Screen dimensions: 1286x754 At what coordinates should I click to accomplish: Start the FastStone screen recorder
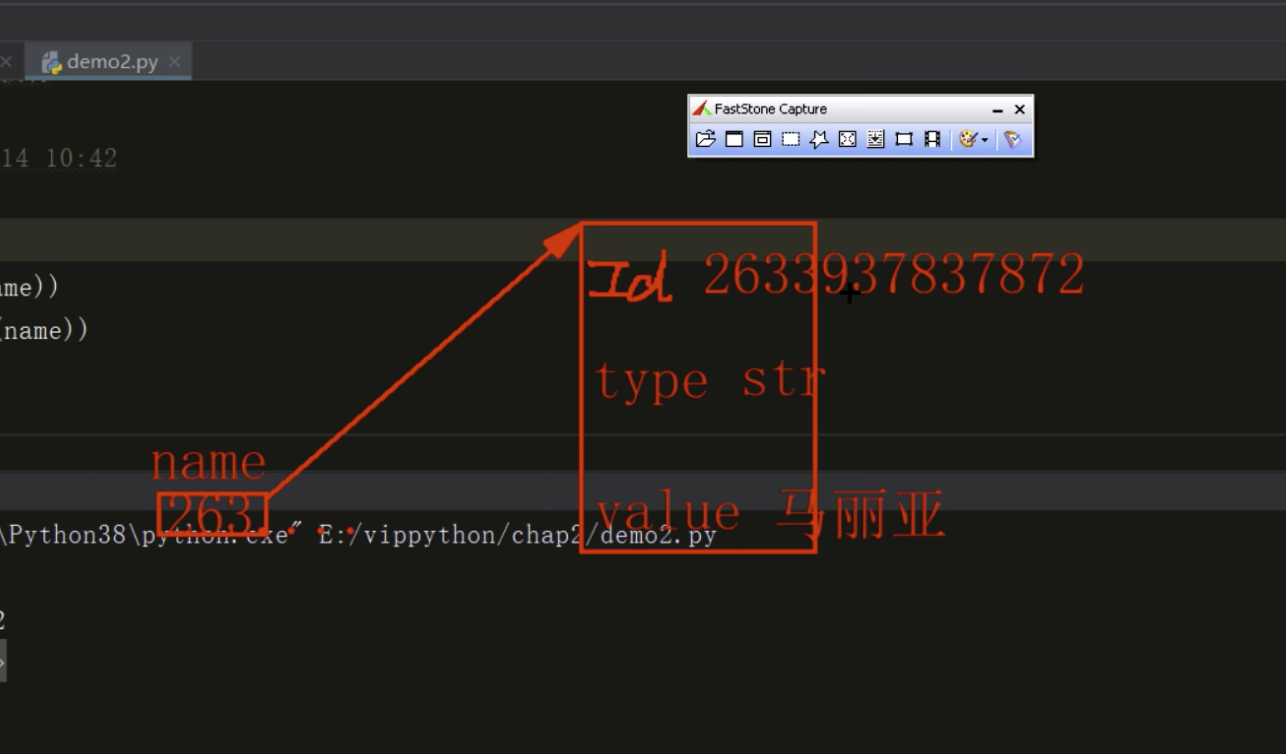pos(933,139)
